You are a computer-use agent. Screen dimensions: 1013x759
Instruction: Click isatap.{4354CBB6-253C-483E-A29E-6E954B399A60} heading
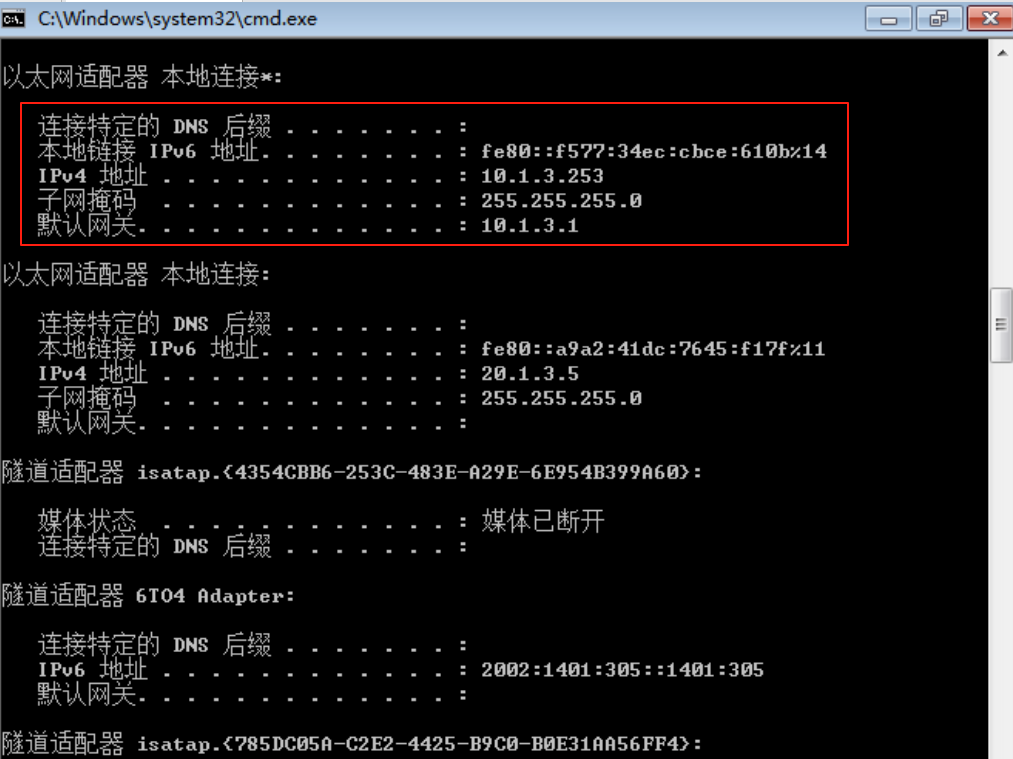pos(351,472)
